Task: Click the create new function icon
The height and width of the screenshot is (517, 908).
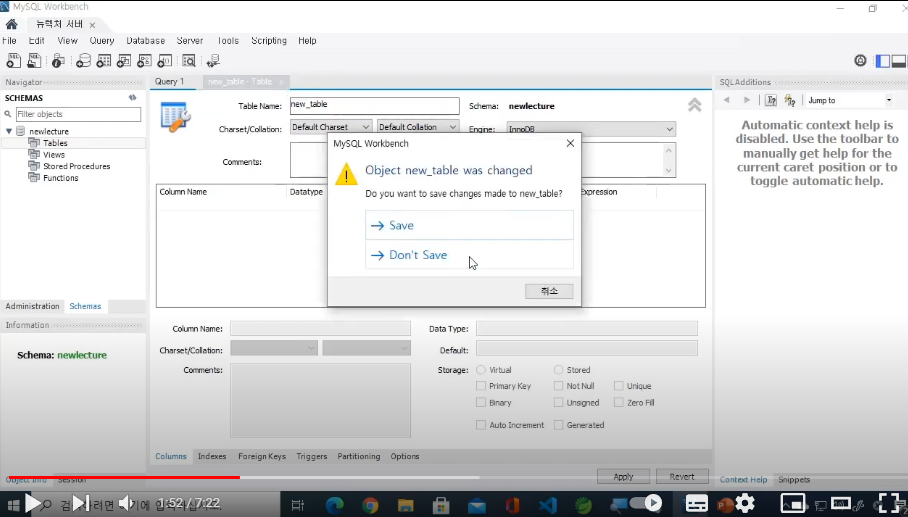Action: 164,60
